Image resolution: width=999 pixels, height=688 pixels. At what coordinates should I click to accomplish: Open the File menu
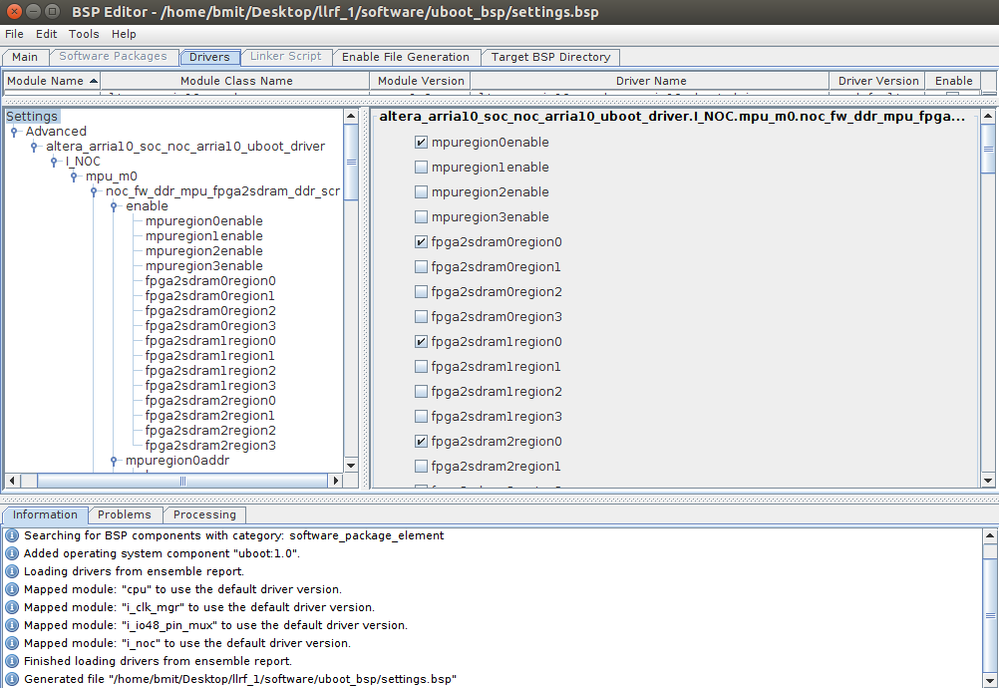14,34
